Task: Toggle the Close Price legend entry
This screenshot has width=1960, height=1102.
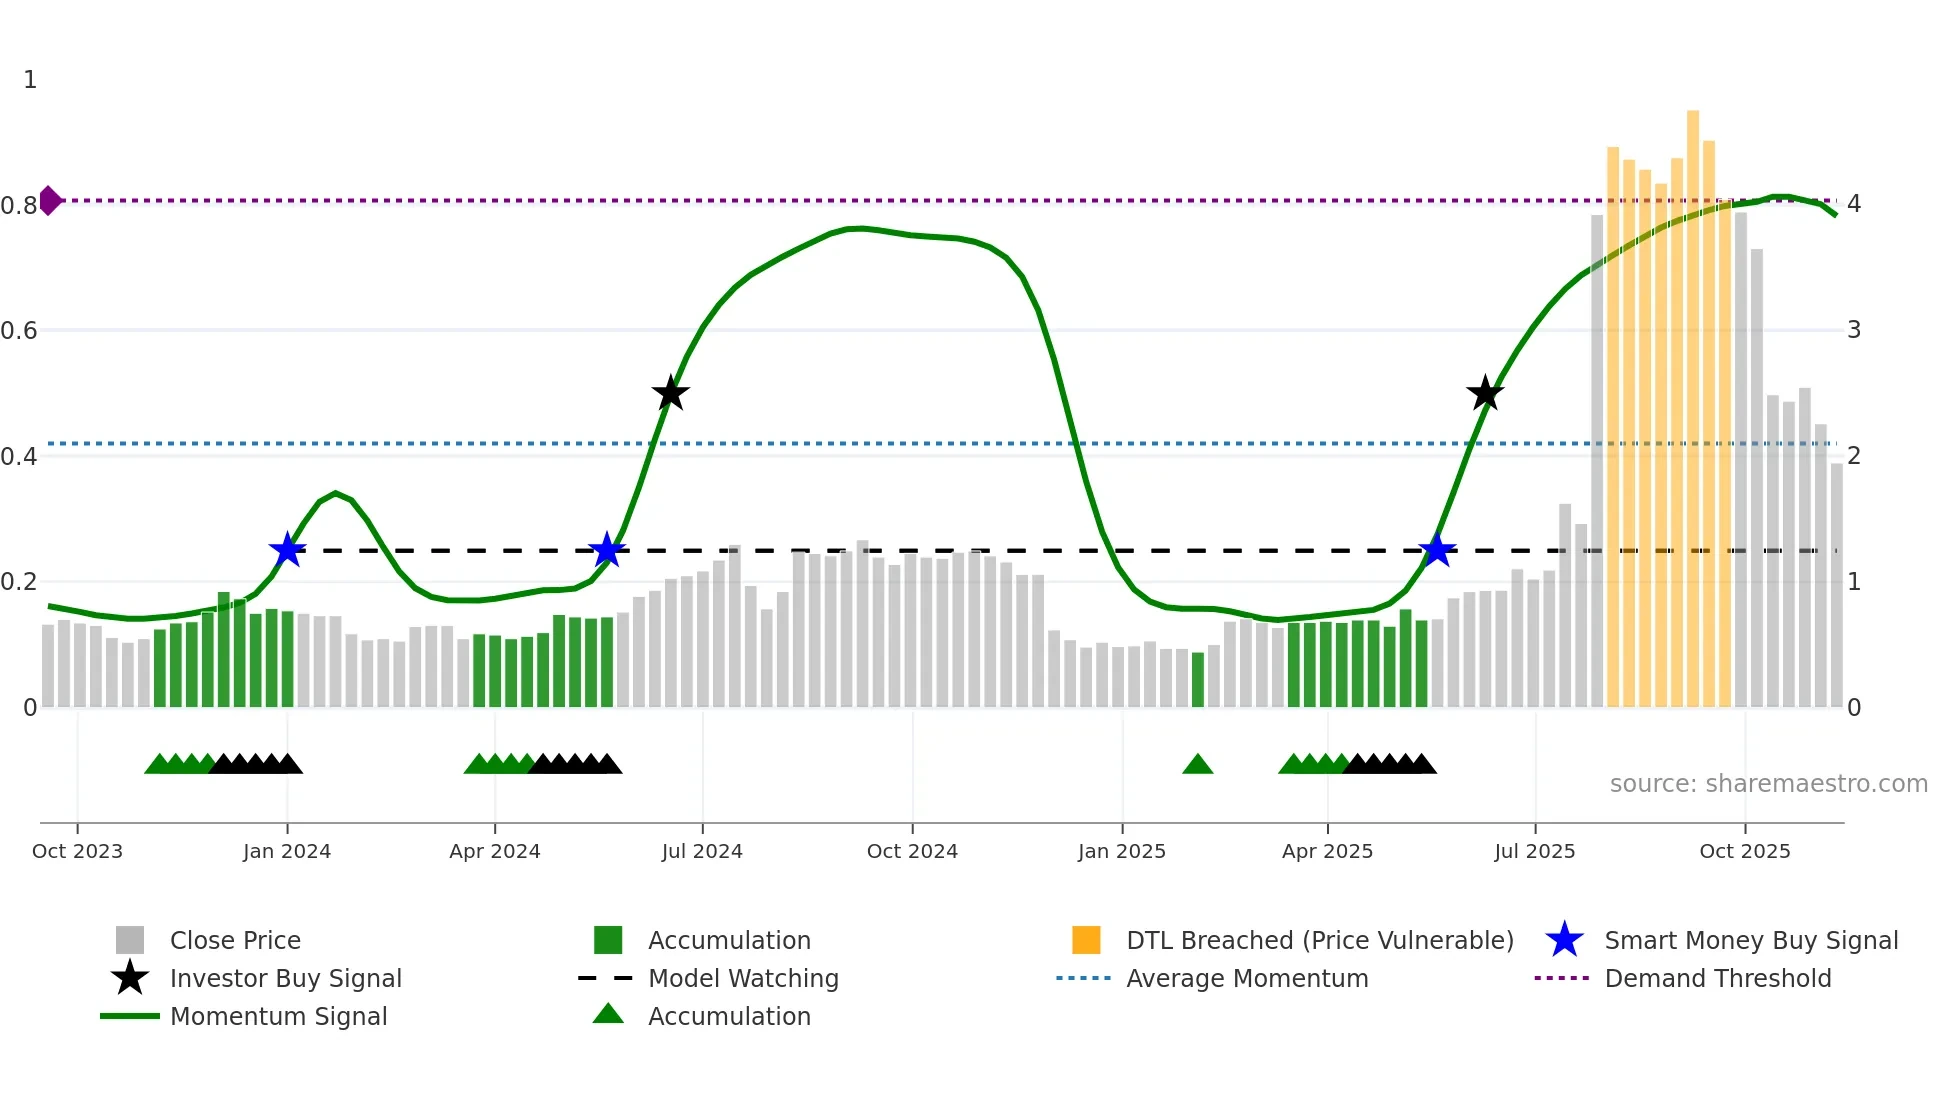Action: (x=235, y=940)
